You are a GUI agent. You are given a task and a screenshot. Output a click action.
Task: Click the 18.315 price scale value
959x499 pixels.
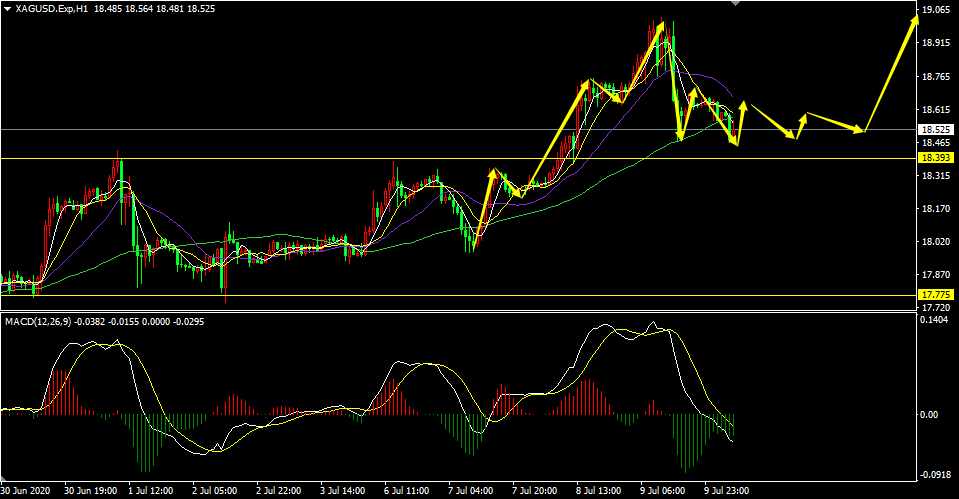tap(935, 176)
